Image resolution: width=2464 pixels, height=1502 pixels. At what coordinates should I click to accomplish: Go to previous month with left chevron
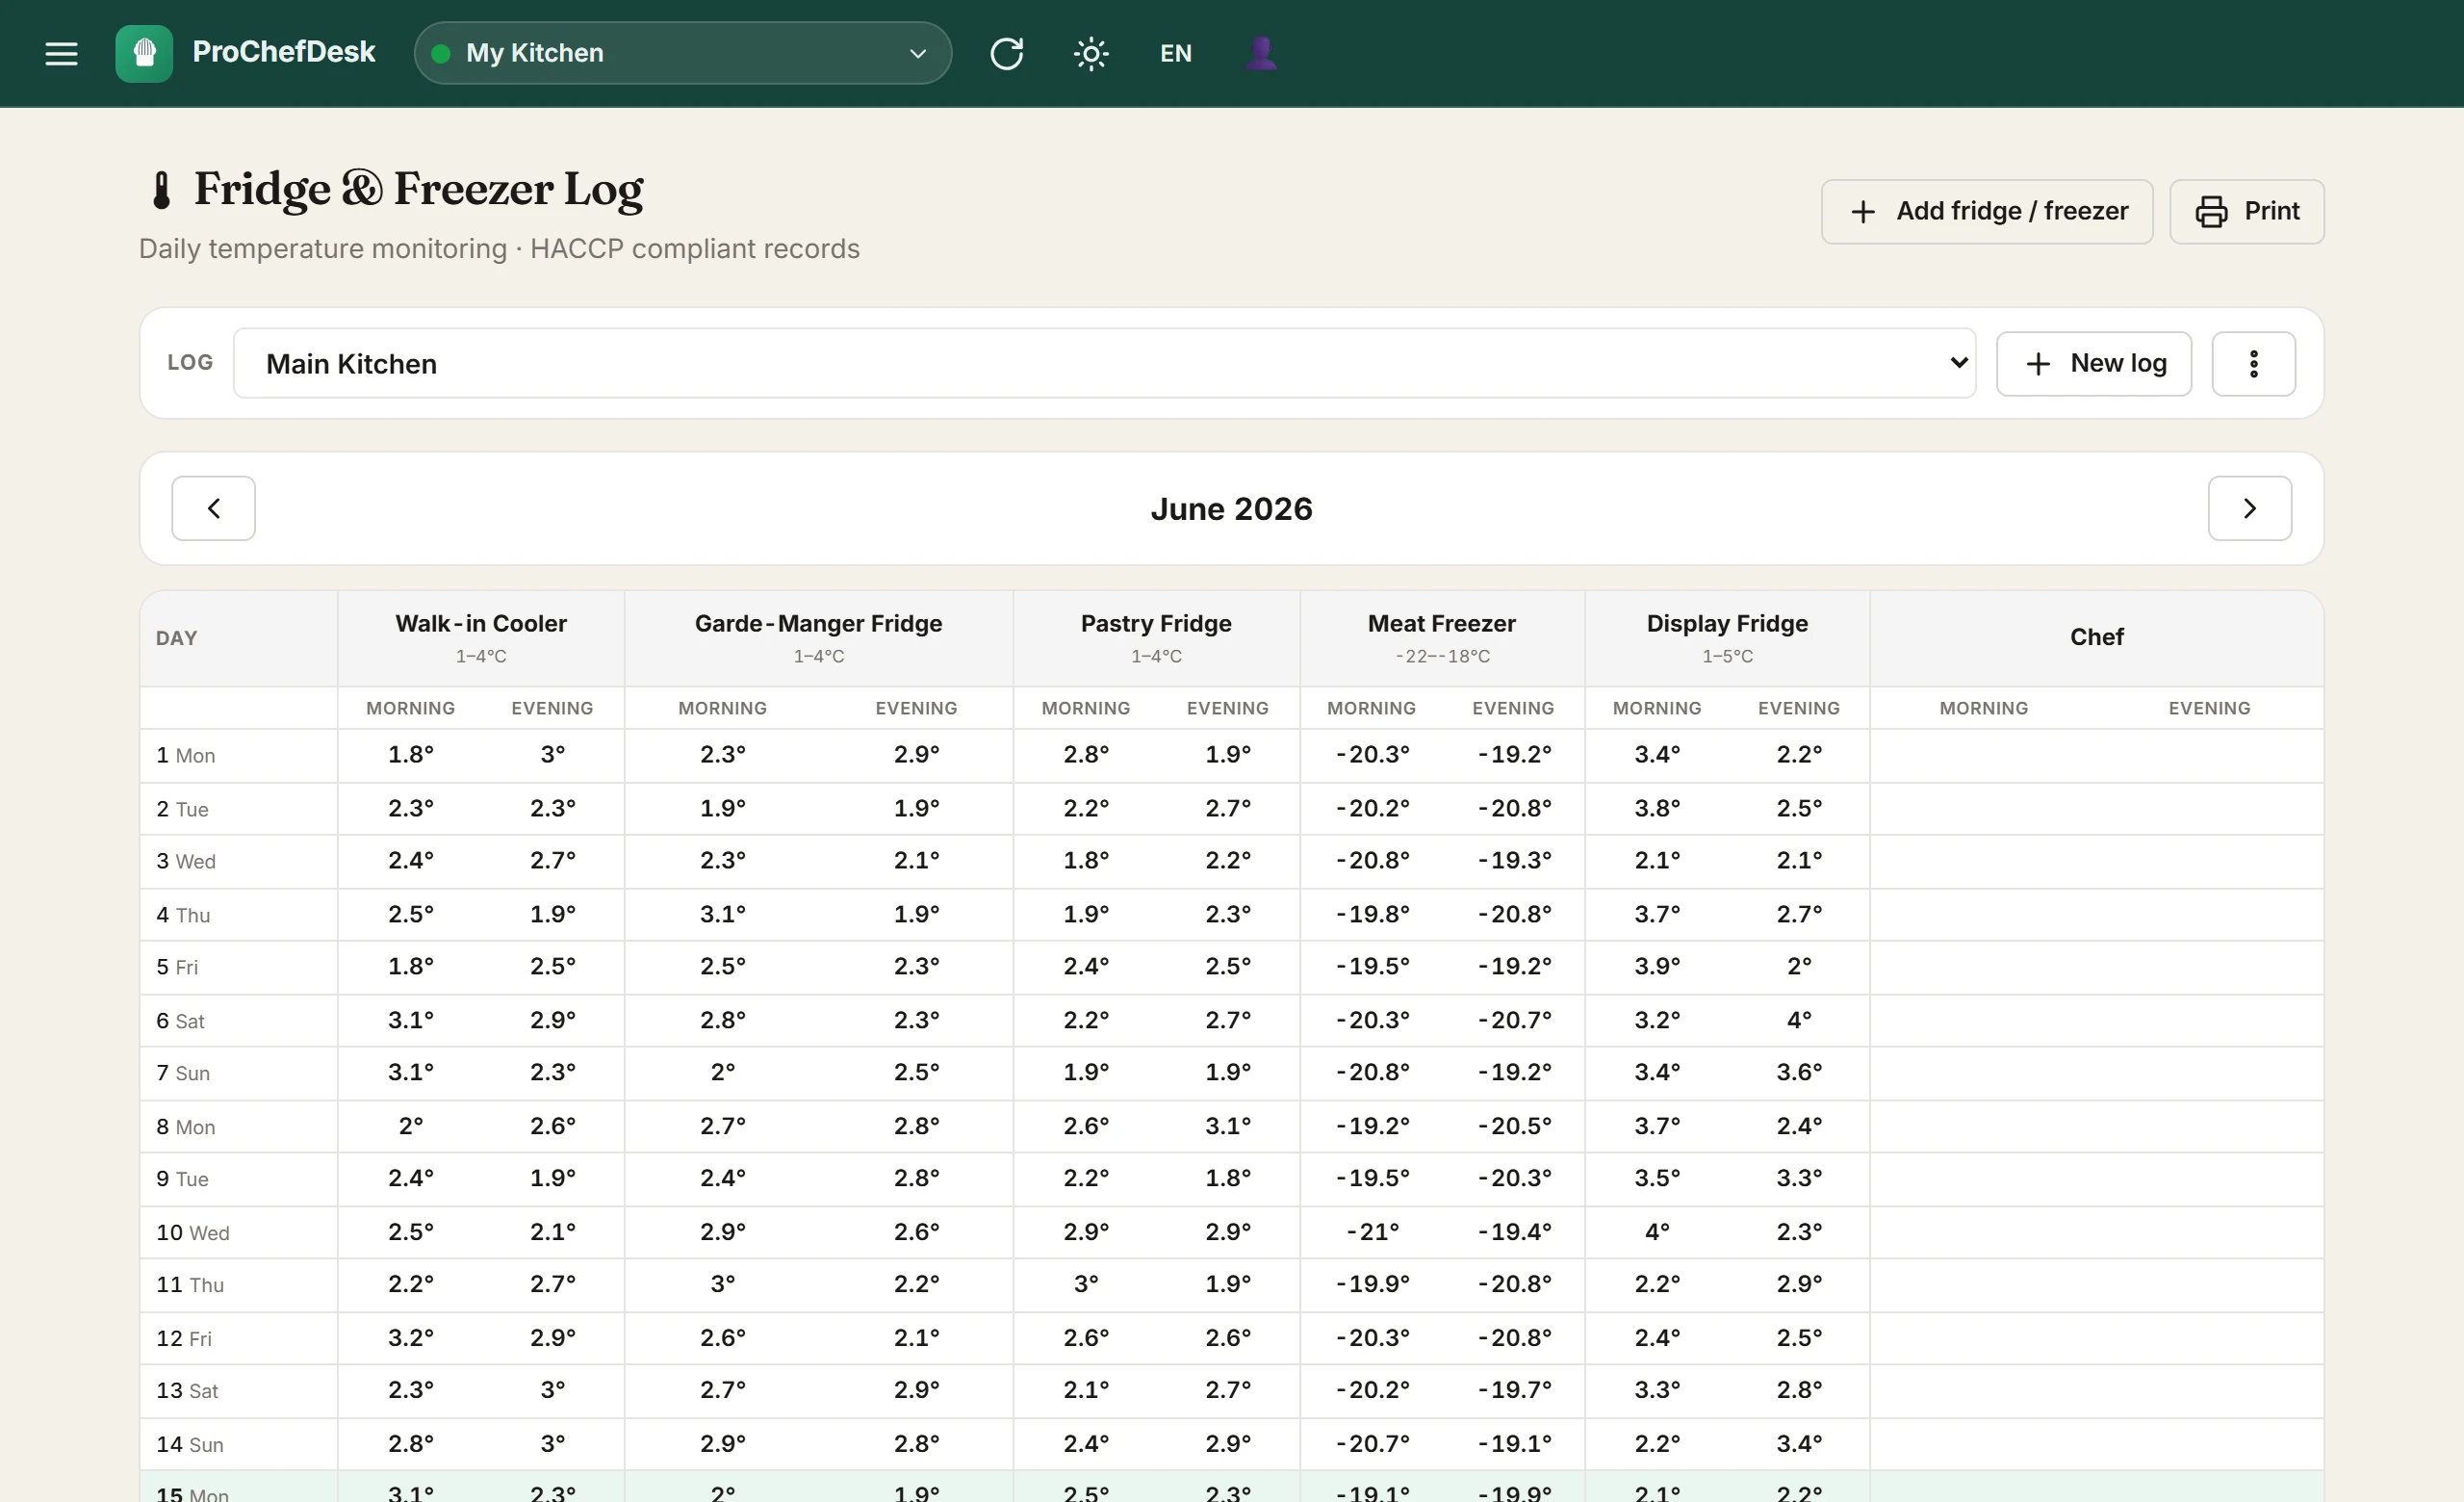point(213,508)
